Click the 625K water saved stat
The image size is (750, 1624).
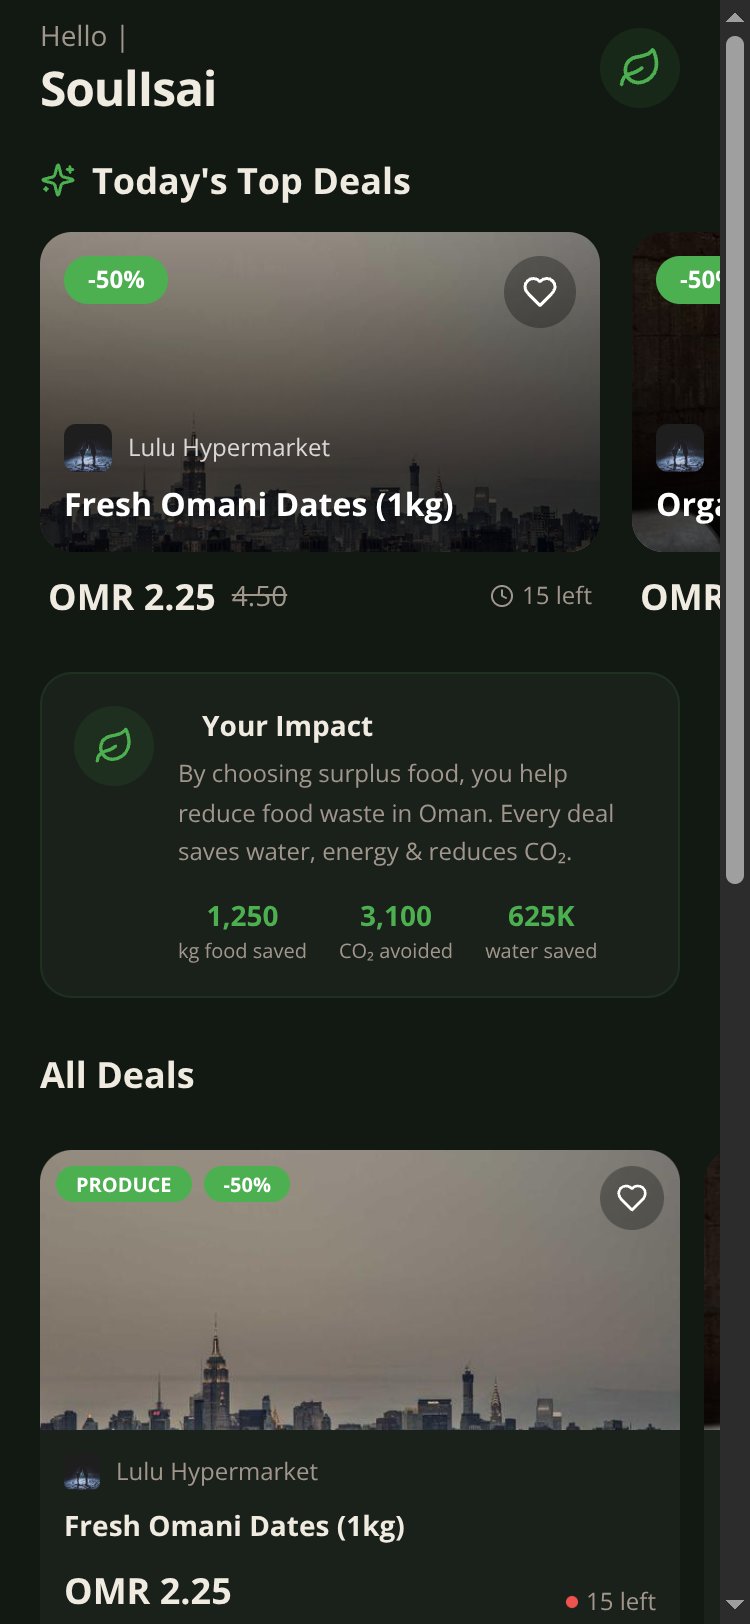(541, 932)
